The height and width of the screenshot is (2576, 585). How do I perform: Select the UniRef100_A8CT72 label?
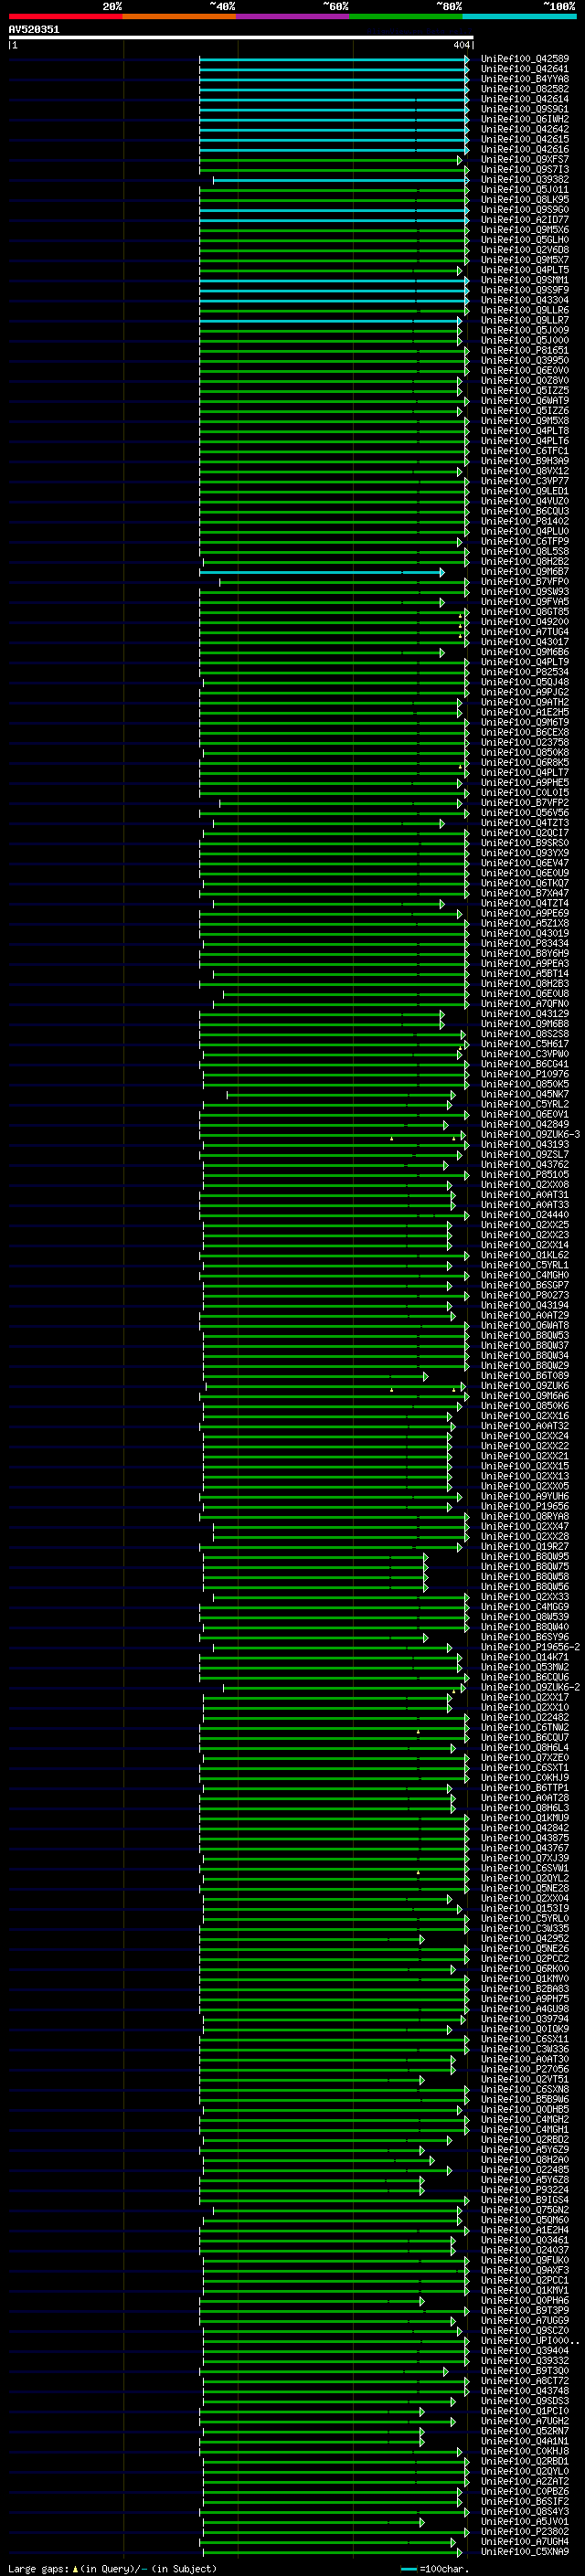(x=525, y=2381)
